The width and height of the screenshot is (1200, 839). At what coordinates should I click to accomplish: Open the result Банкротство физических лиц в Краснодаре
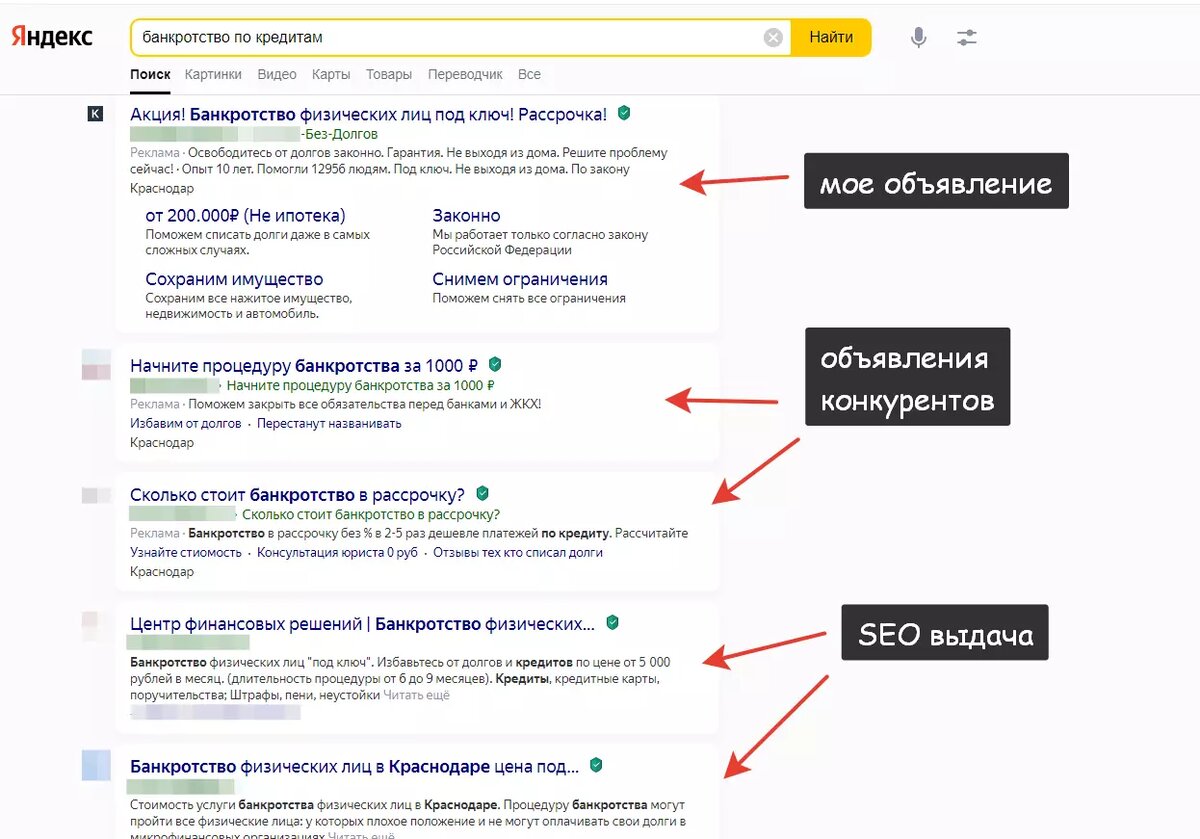coord(354,767)
